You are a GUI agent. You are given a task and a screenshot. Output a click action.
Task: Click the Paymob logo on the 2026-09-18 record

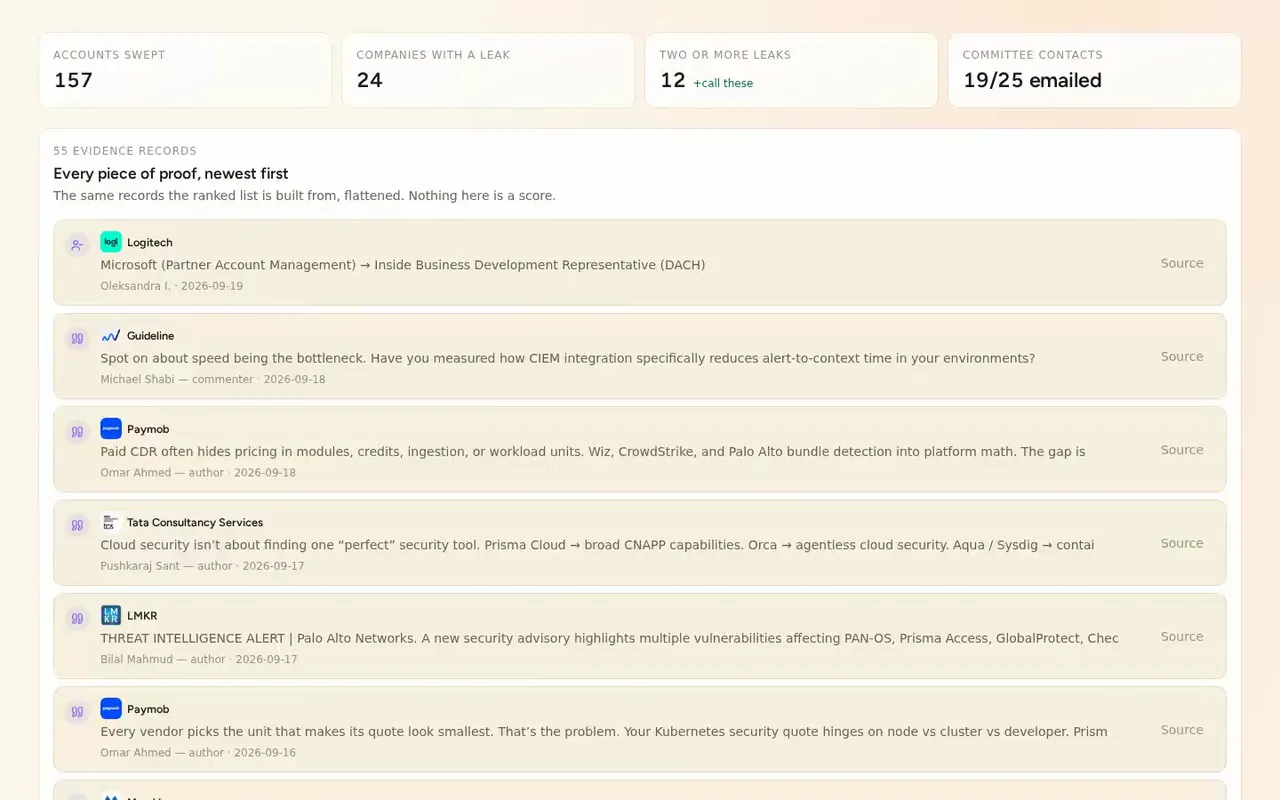[111, 429]
